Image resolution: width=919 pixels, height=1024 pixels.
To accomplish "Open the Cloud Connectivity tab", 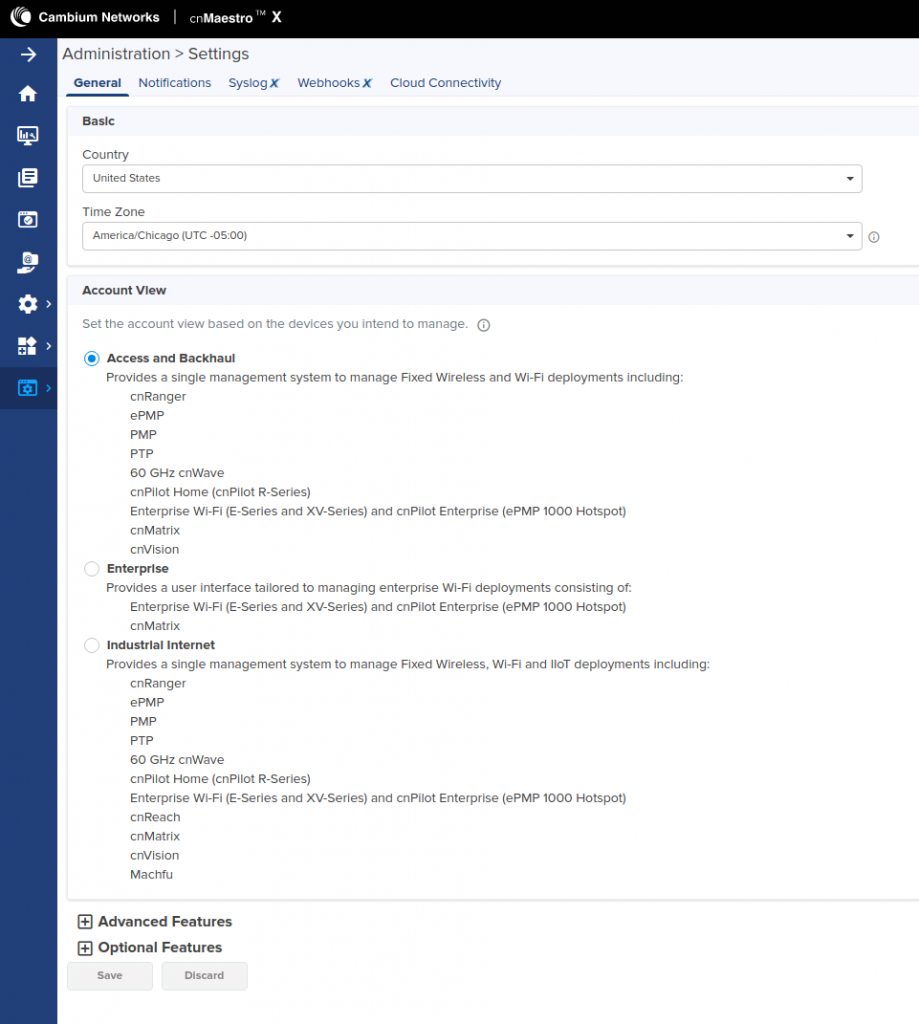I will coord(445,83).
